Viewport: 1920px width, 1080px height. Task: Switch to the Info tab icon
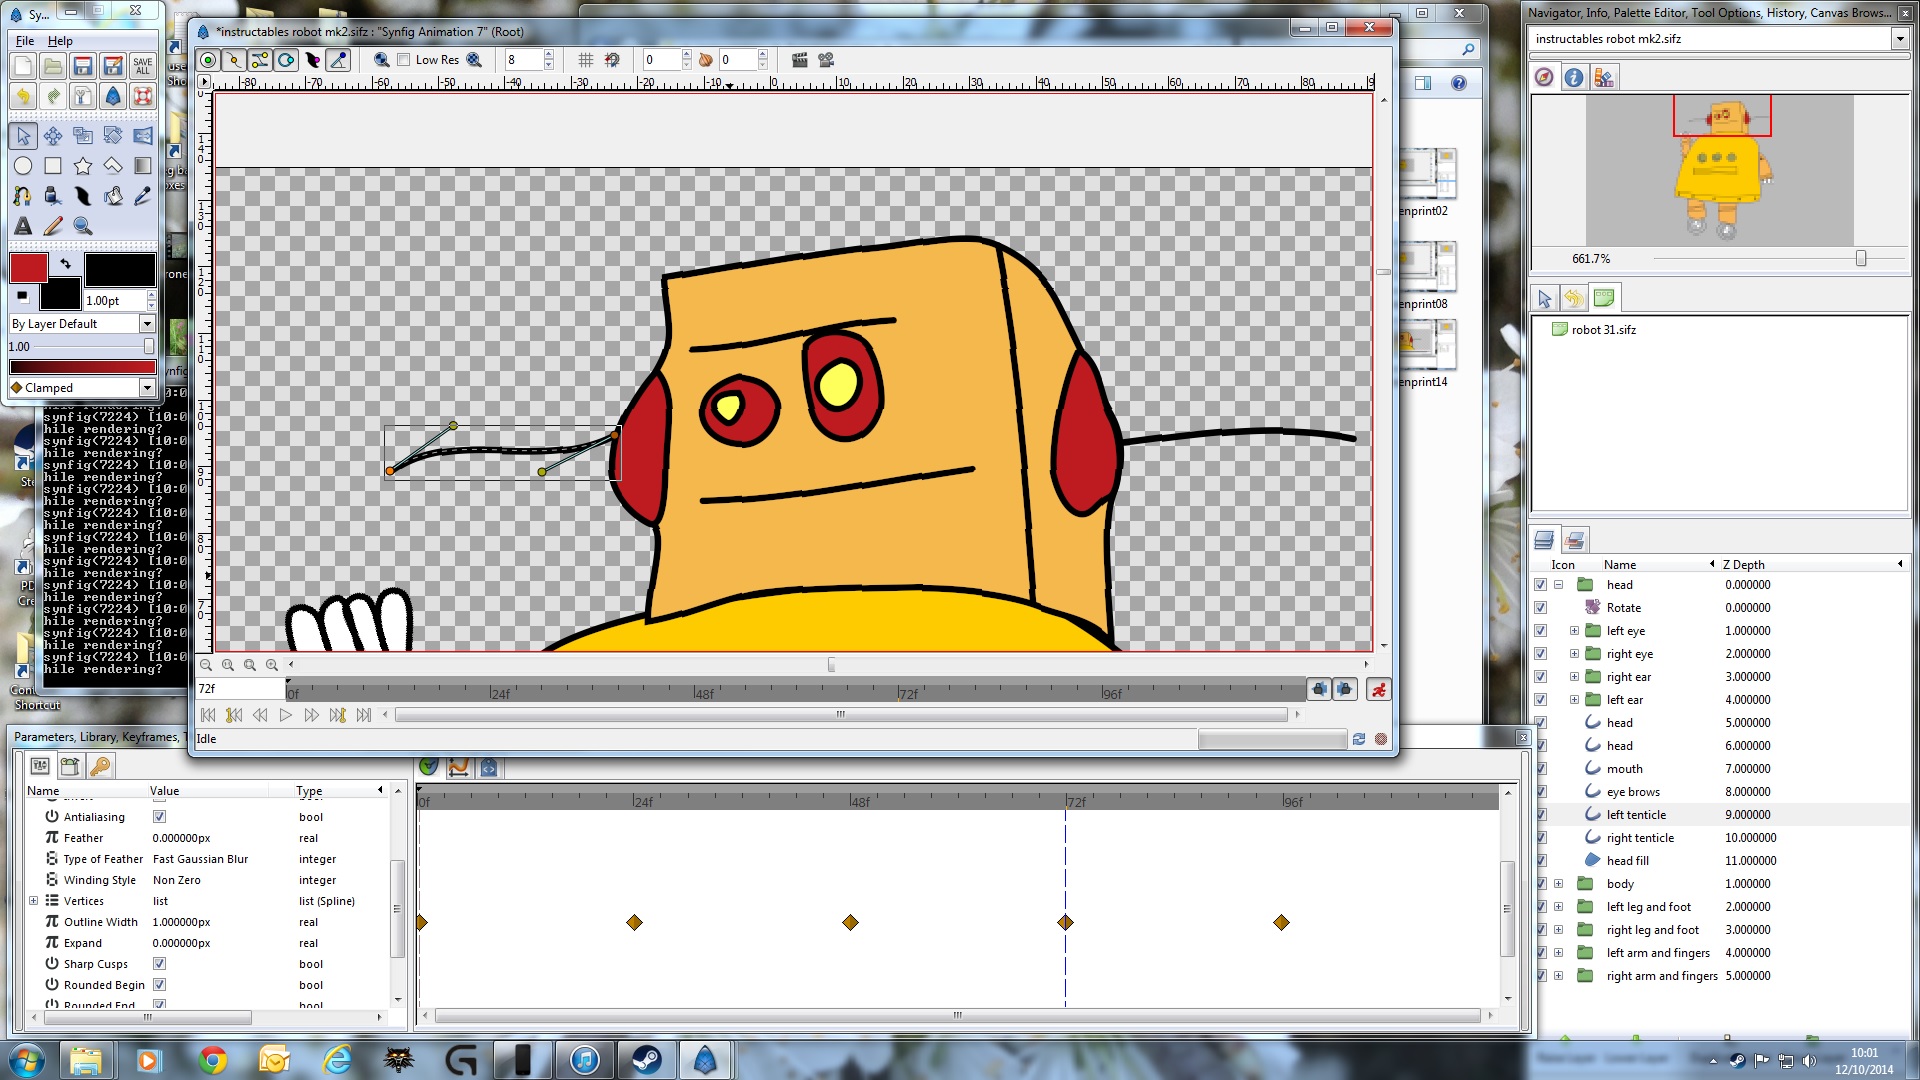pos(1574,77)
